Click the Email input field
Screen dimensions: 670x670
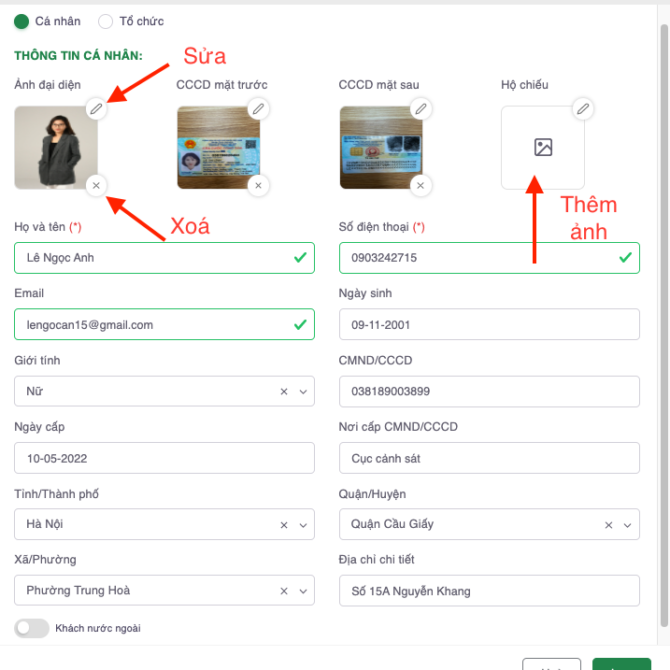150,325
